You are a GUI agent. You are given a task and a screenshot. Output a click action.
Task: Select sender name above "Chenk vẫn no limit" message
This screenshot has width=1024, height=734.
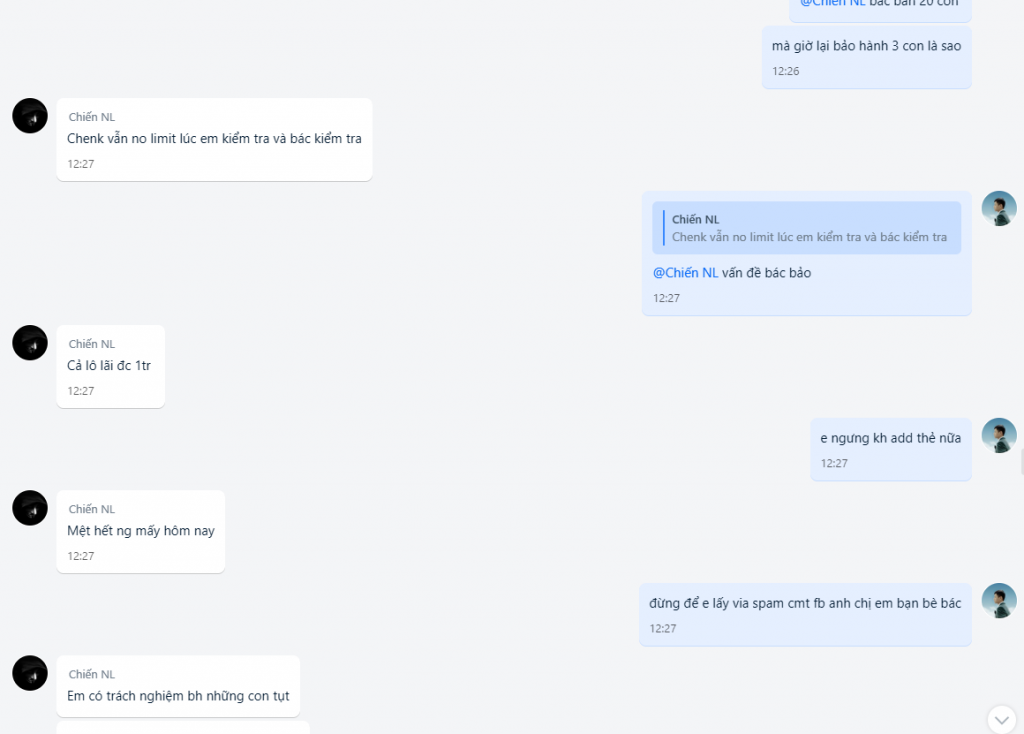(x=91, y=117)
